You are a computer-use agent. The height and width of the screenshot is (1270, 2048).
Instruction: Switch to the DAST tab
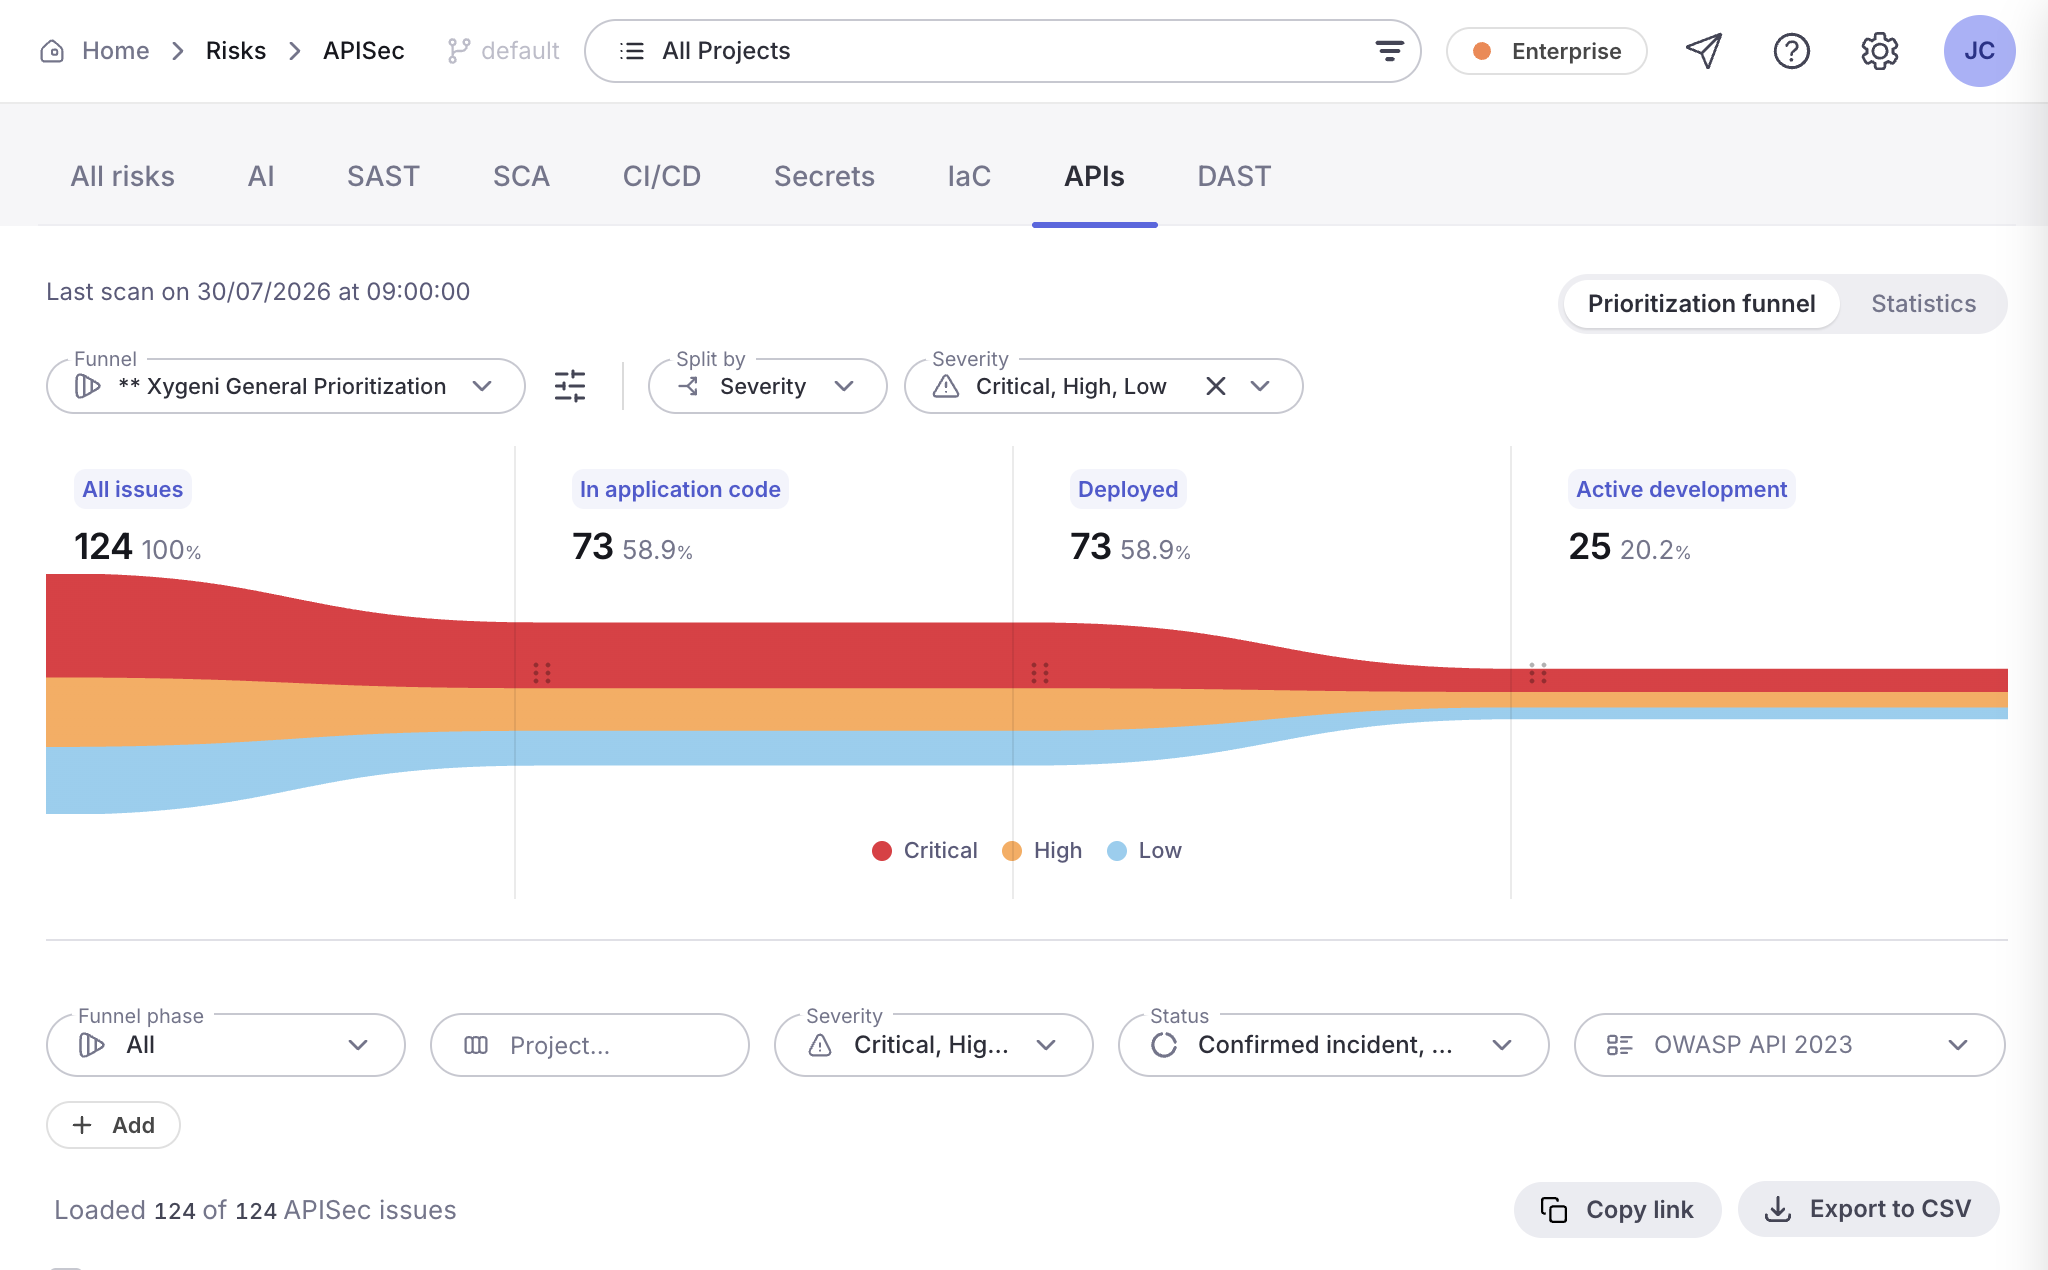click(1234, 176)
